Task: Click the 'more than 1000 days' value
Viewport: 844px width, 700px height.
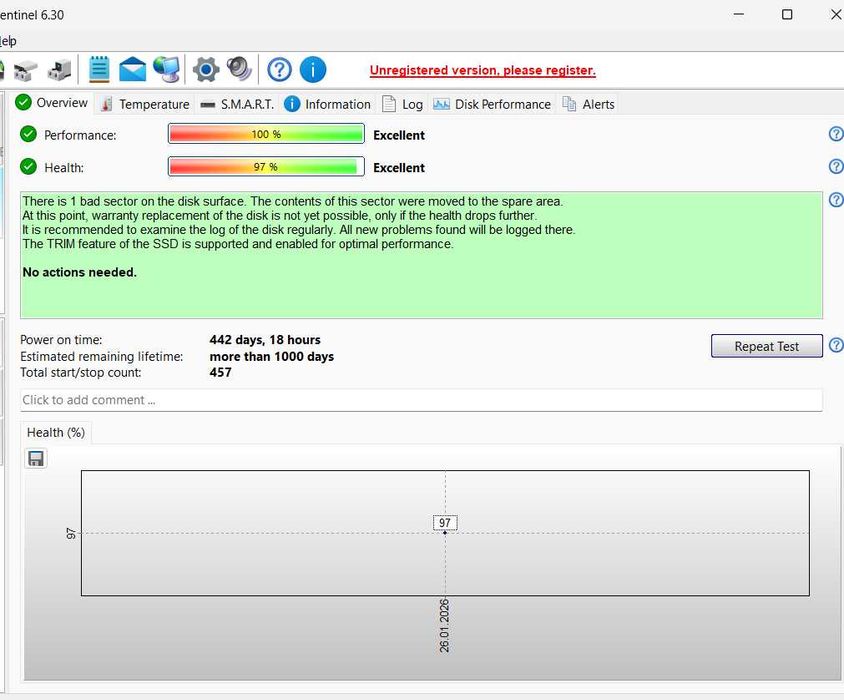Action: [272, 356]
